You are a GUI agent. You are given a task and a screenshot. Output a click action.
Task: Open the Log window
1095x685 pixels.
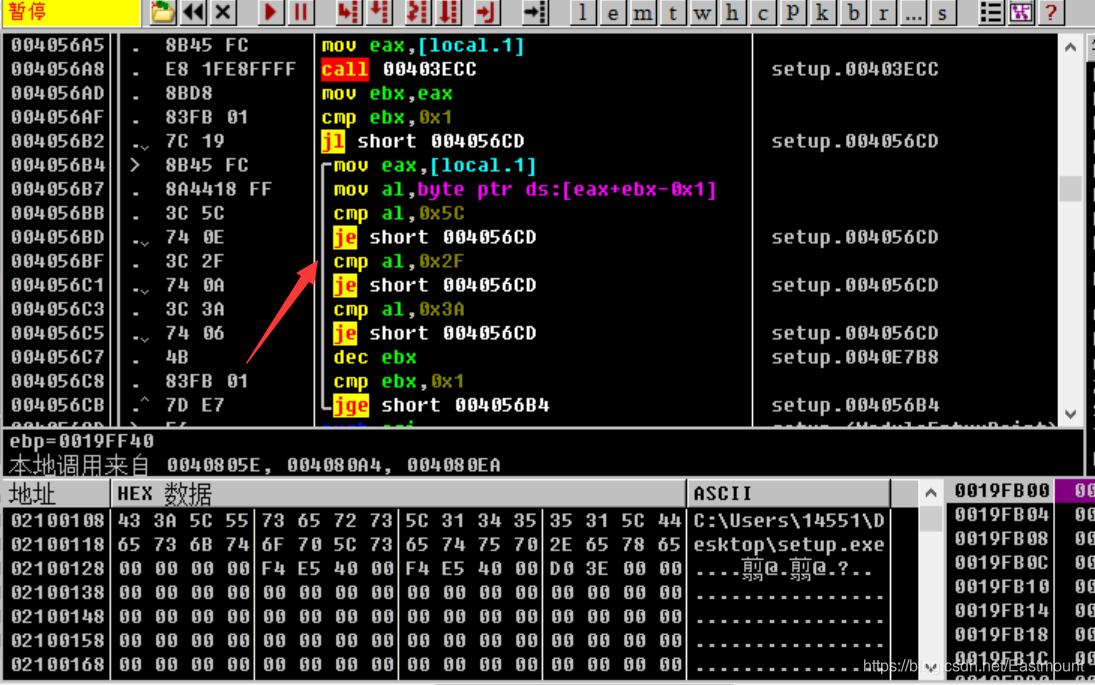[582, 13]
